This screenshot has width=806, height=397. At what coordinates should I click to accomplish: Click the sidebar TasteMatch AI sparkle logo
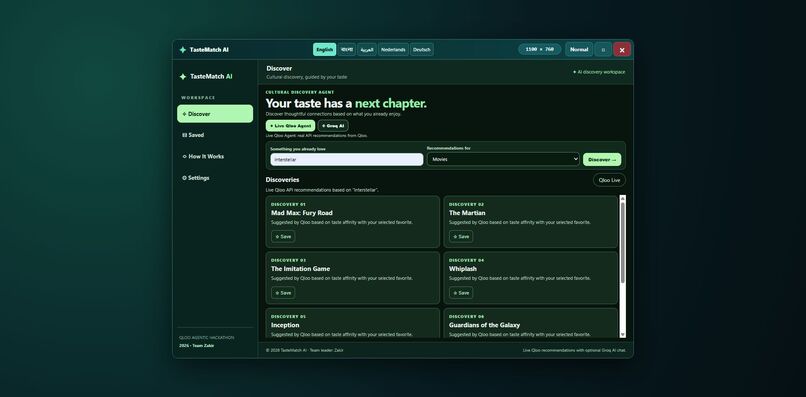click(x=182, y=77)
